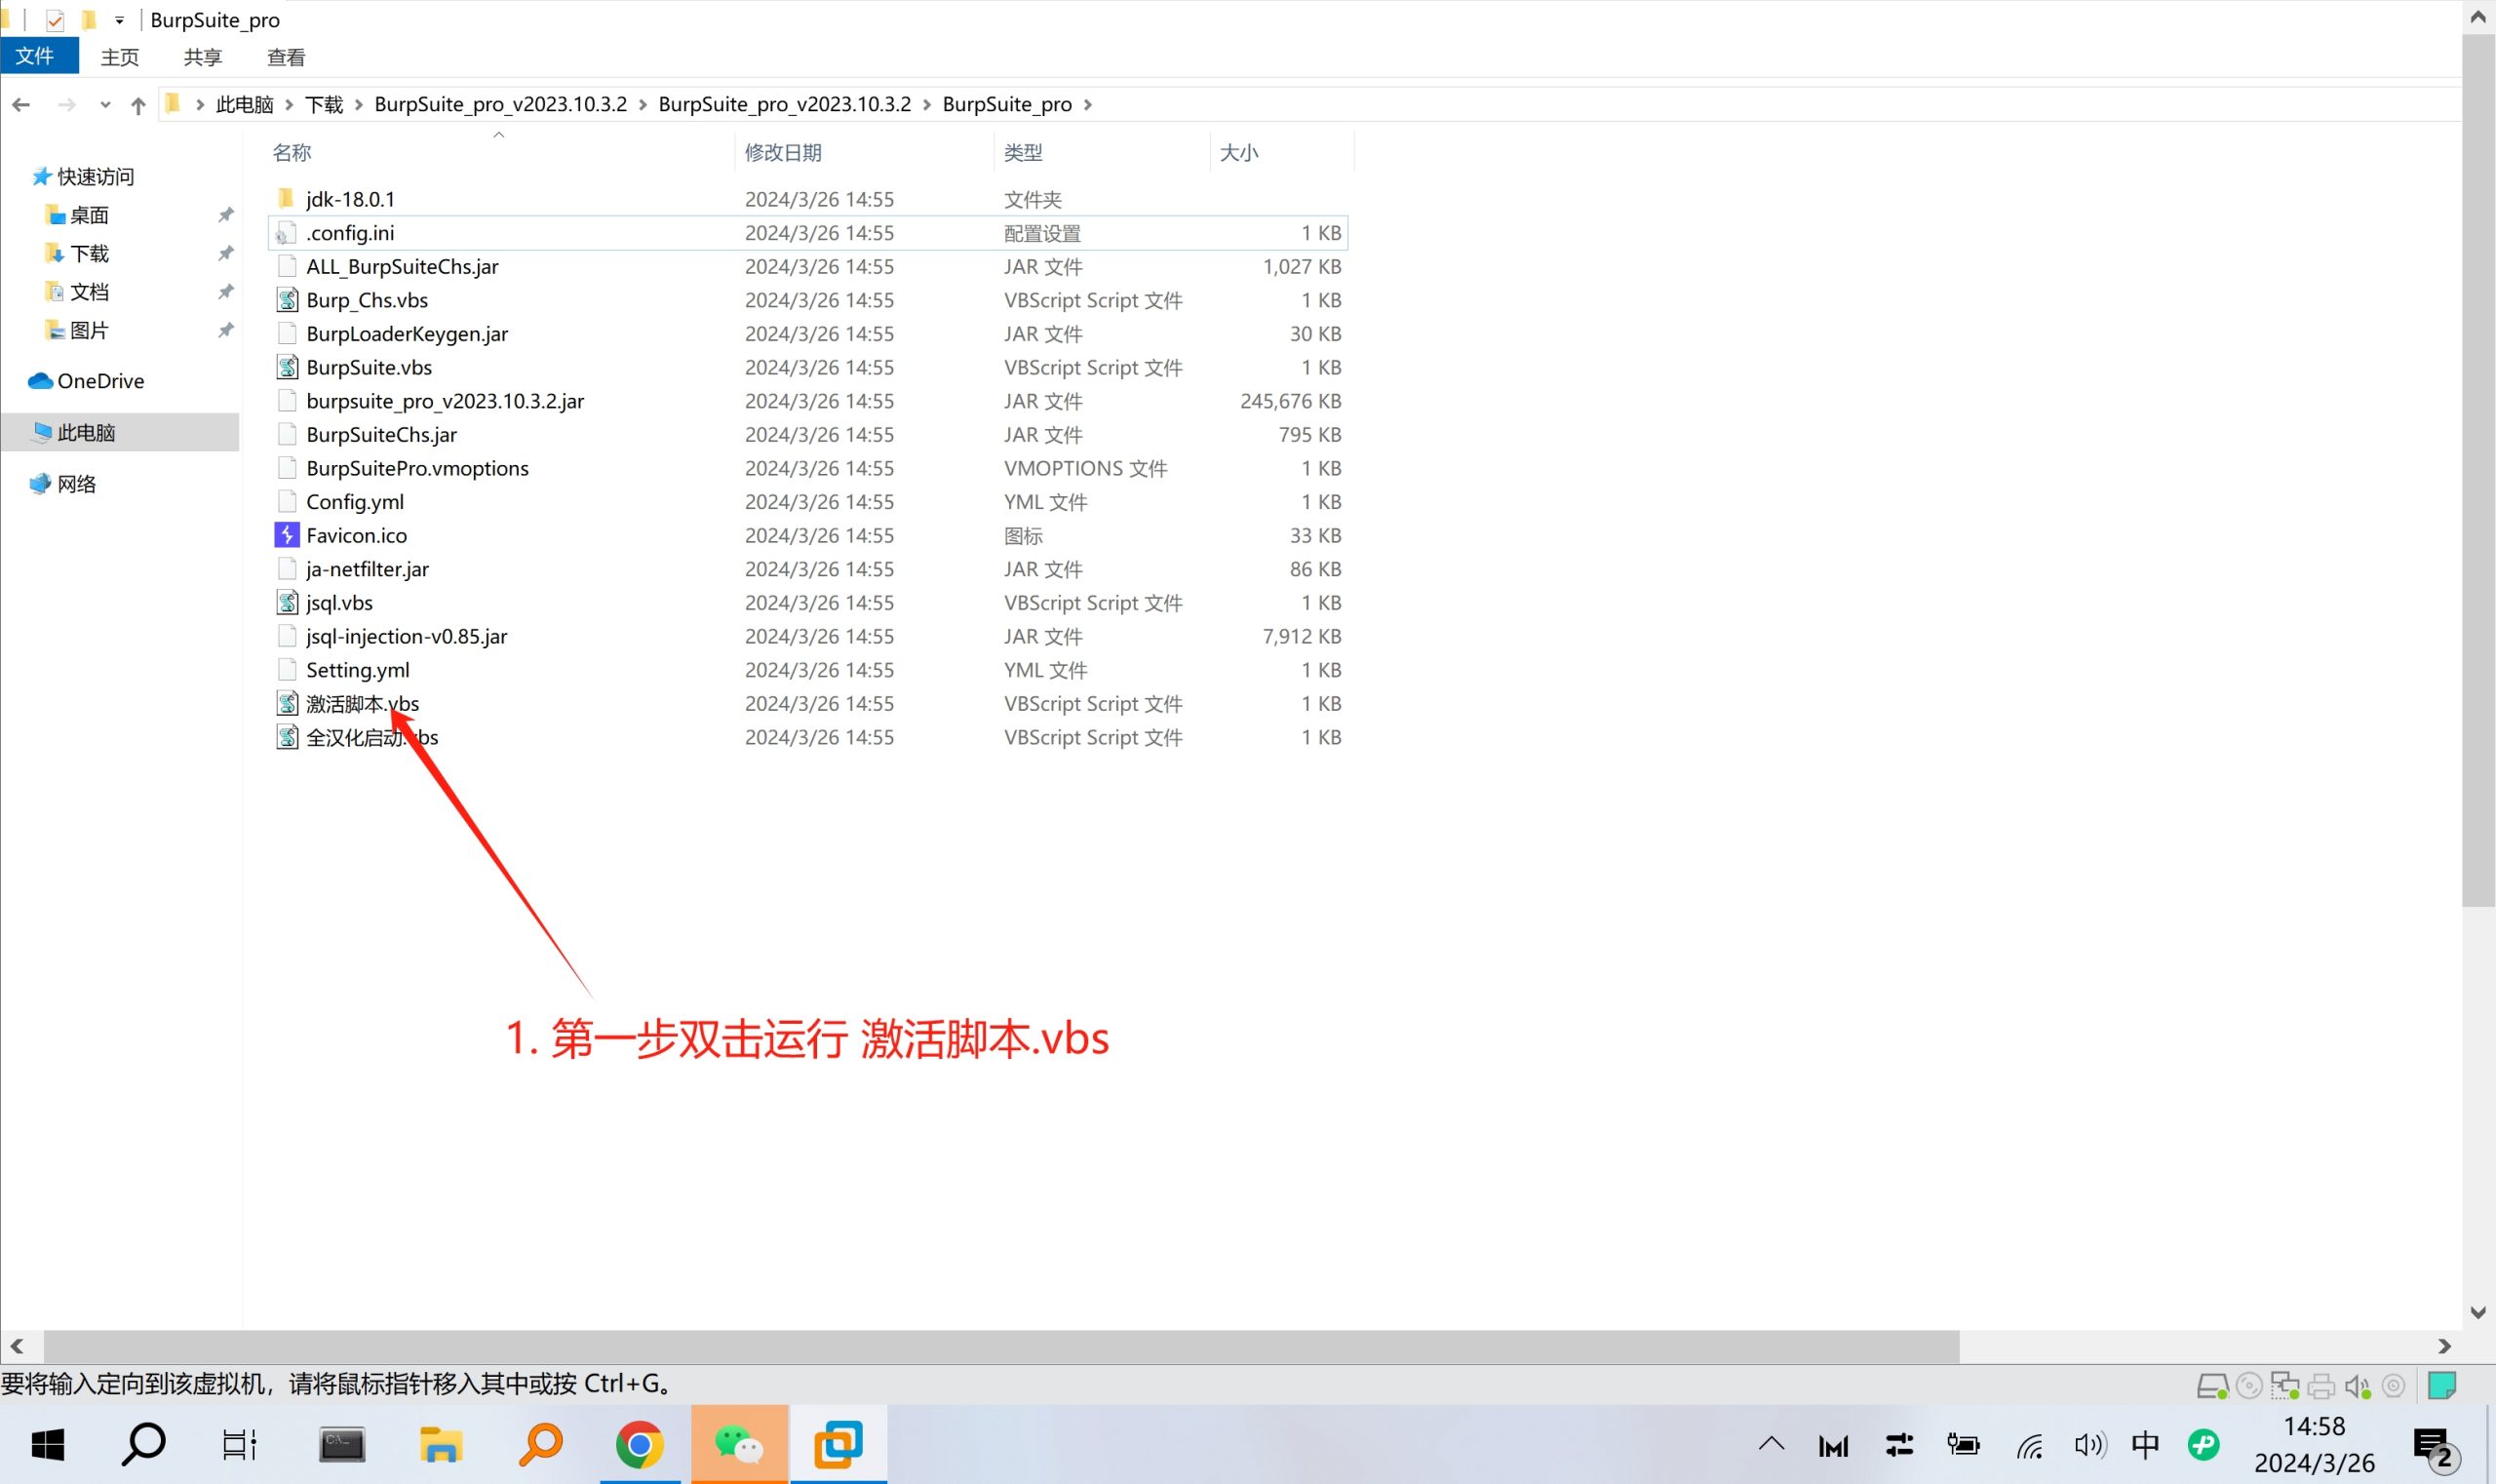
Task: Expand the chevron after 下载 in path
Action: (x=359, y=104)
